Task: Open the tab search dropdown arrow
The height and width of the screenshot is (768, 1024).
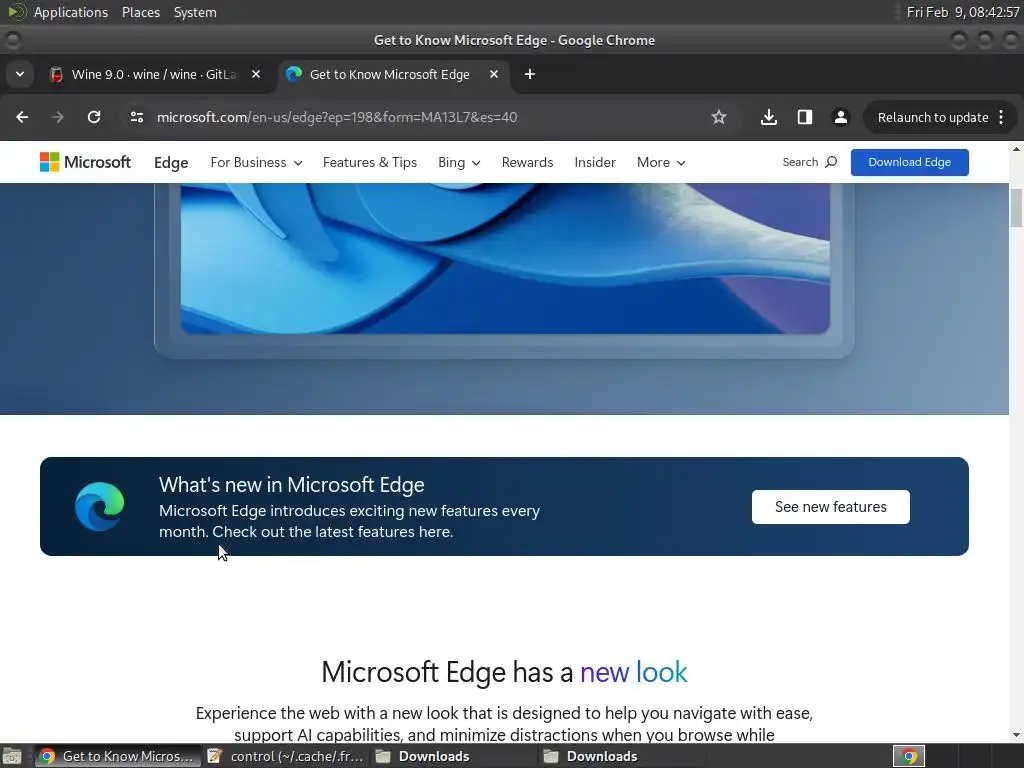Action: (20, 74)
